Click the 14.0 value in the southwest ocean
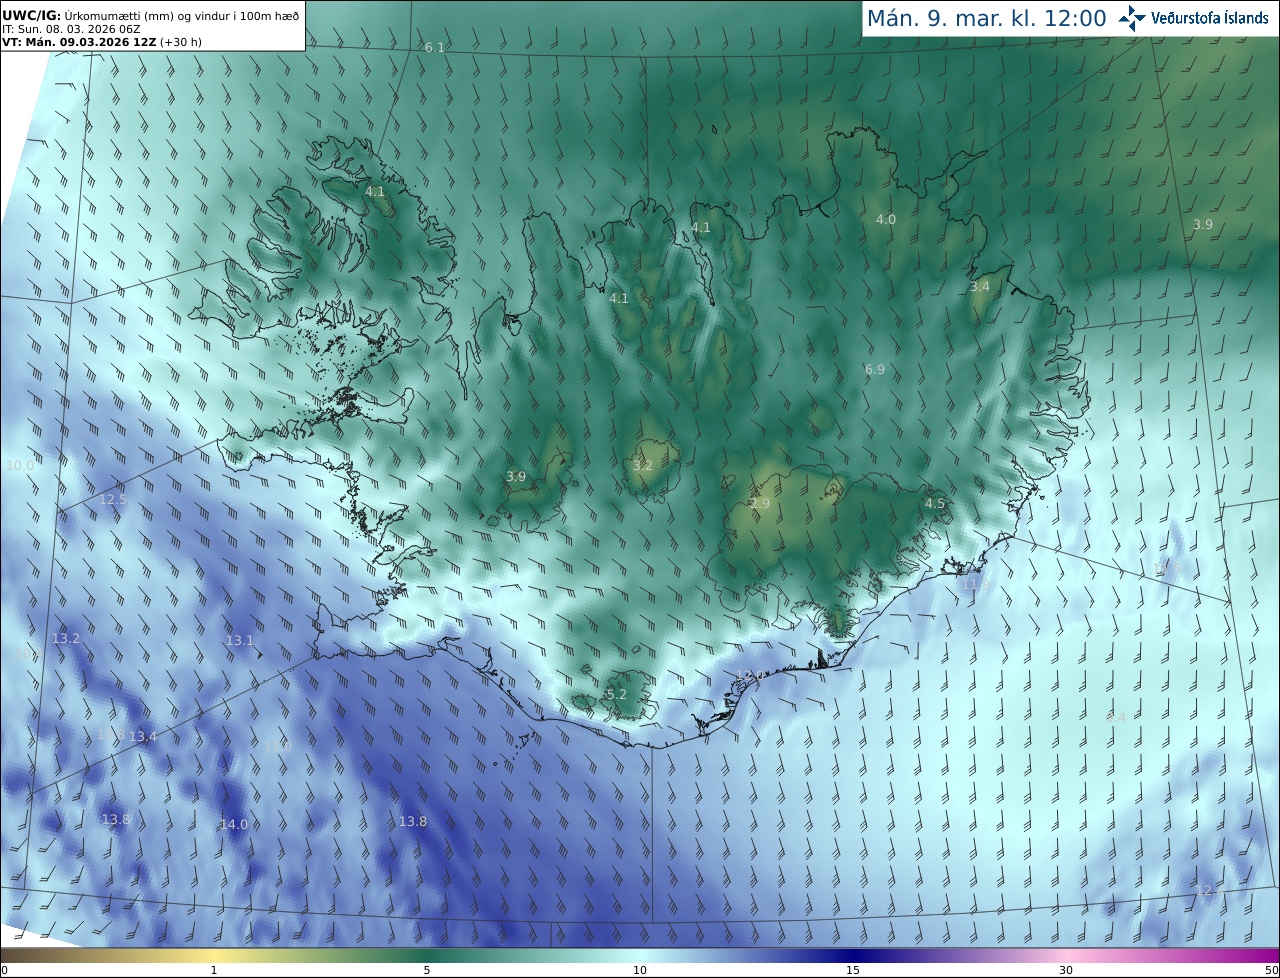This screenshot has height=978, width=1280. point(233,825)
